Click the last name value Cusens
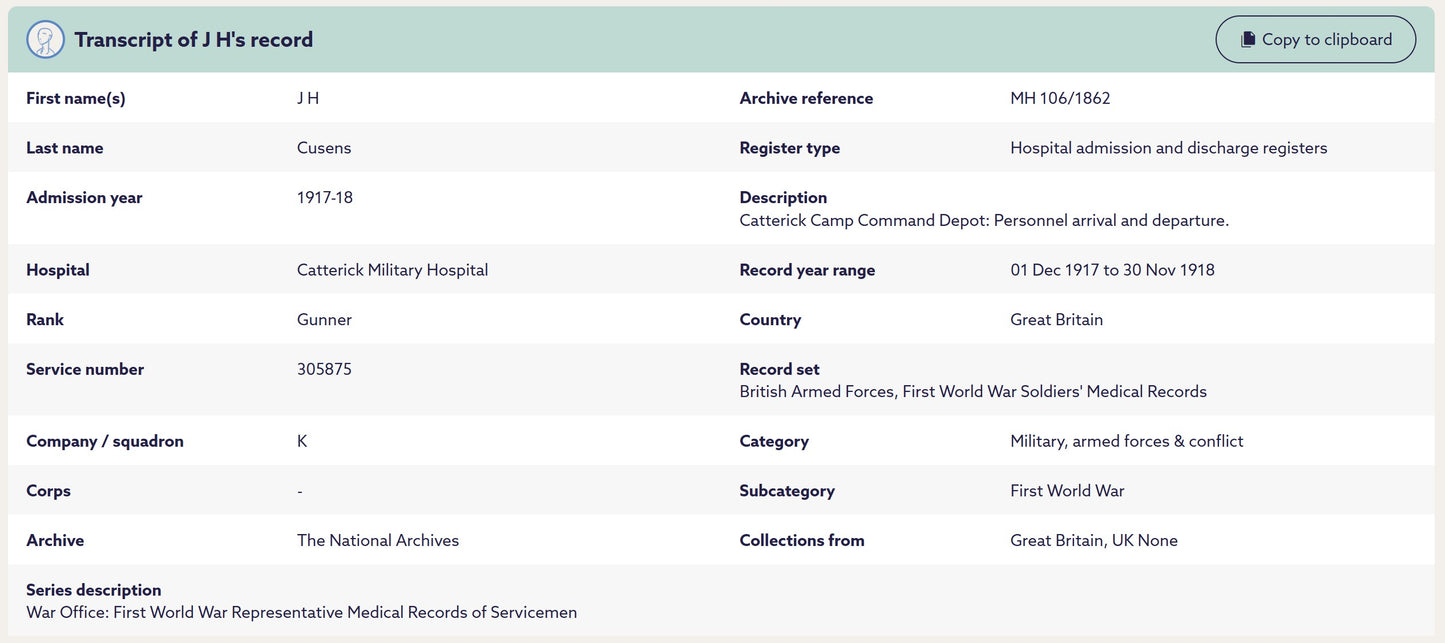This screenshot has width=1445, height=643. [x=324, y=148]
